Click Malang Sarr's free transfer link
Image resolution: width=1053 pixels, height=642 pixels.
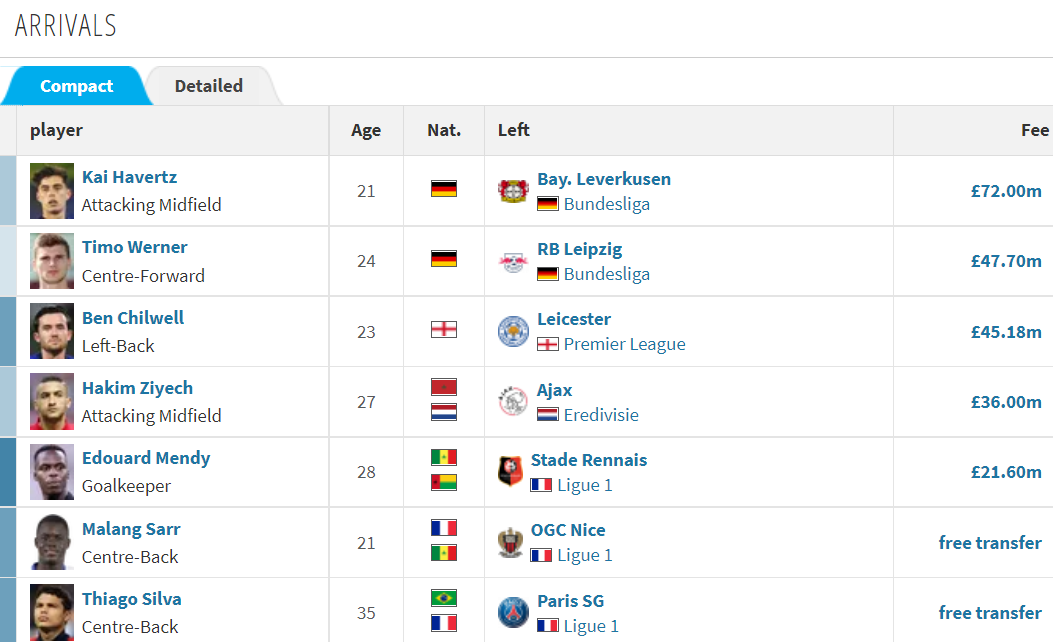(990, 543)
